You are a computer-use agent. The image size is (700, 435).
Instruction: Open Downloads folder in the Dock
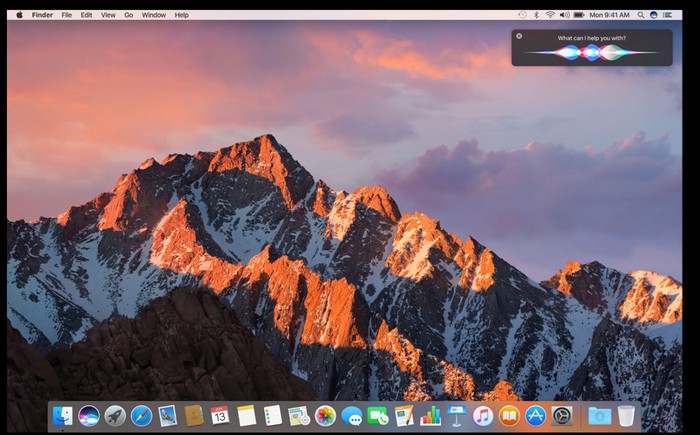pos(600,416)
